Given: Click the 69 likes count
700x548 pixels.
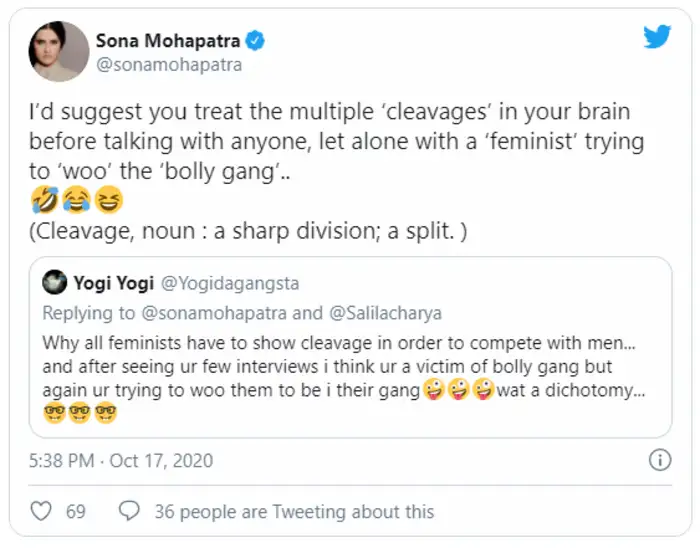Looking at the screenshot, I should point(76,511).
